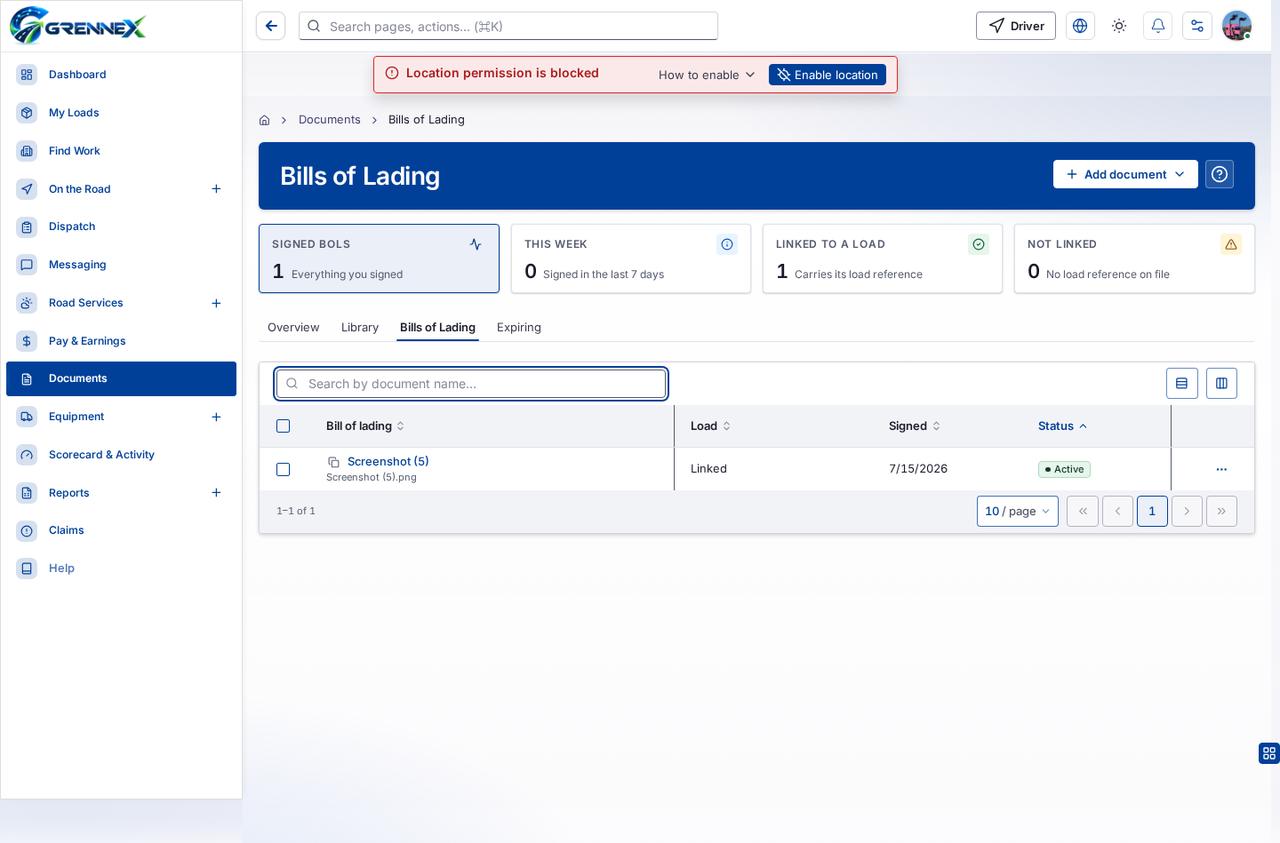Expand Equipment submenu
Image resolution: width=1280 pixels, height=843 pixels.
click(216, 417)
